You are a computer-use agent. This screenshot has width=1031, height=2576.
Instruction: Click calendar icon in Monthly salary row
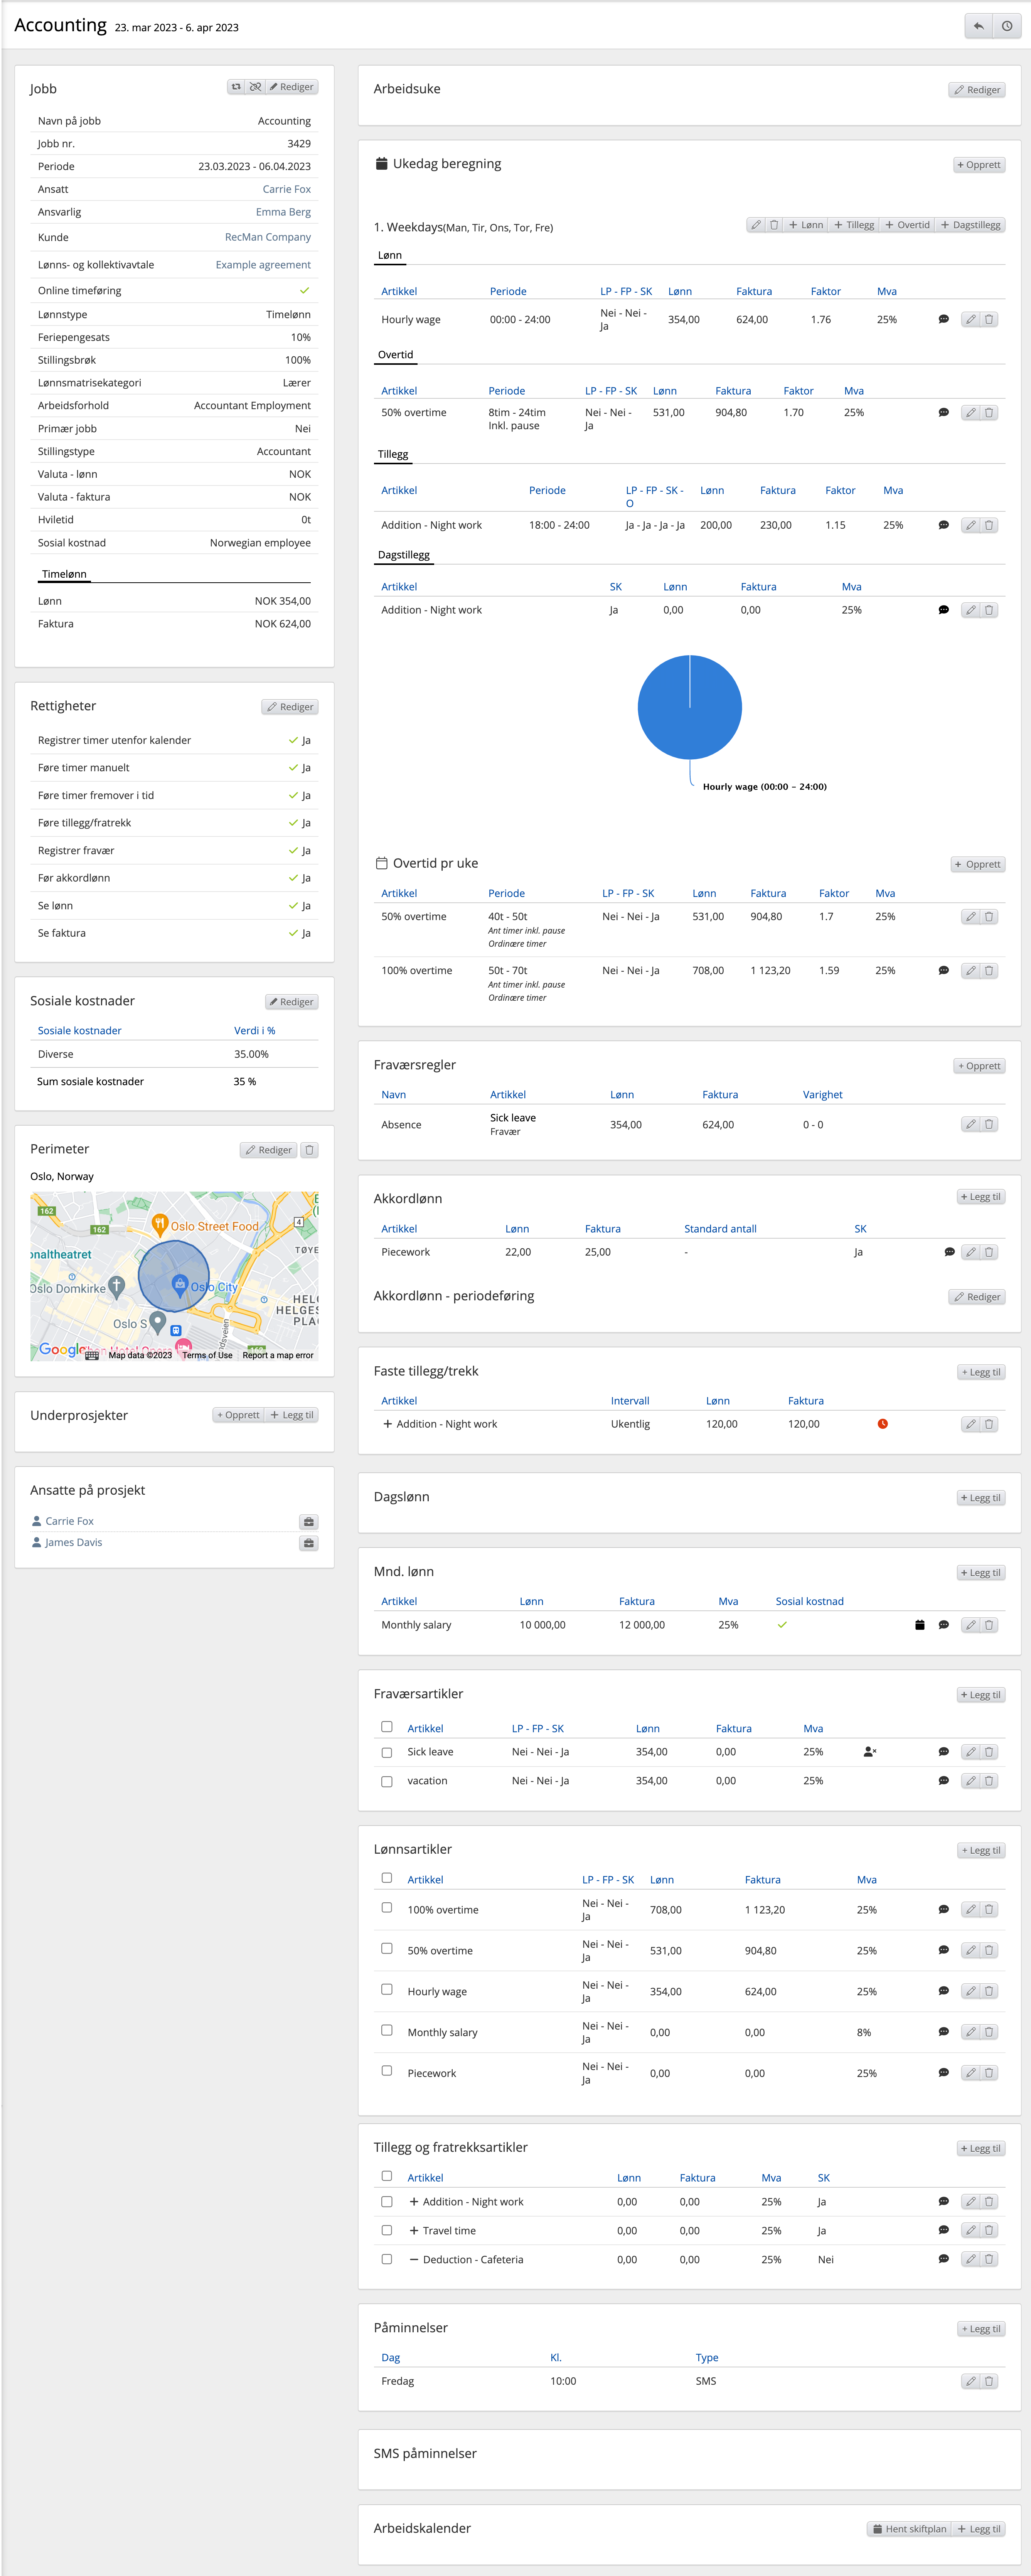tap(919, 1625)
